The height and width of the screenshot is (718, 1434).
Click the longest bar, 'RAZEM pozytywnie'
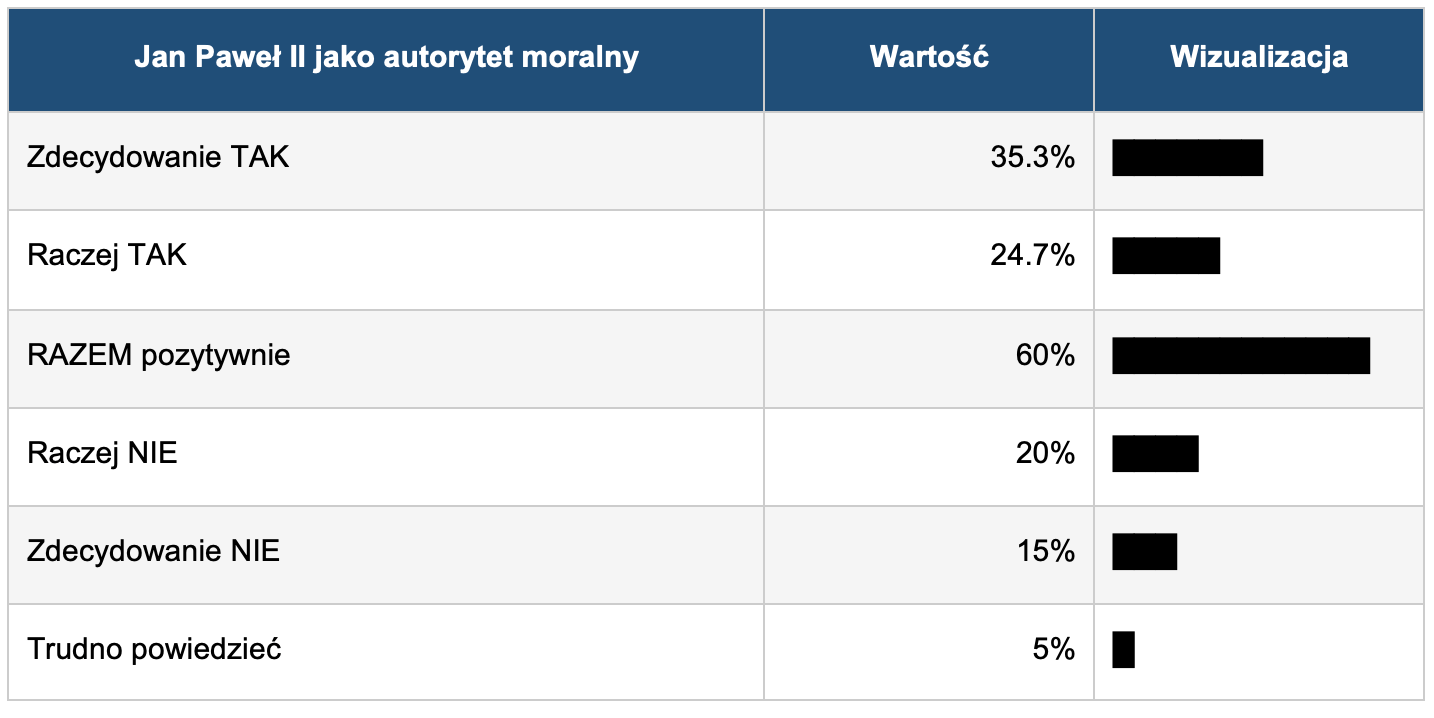[x=1241, y=356]
